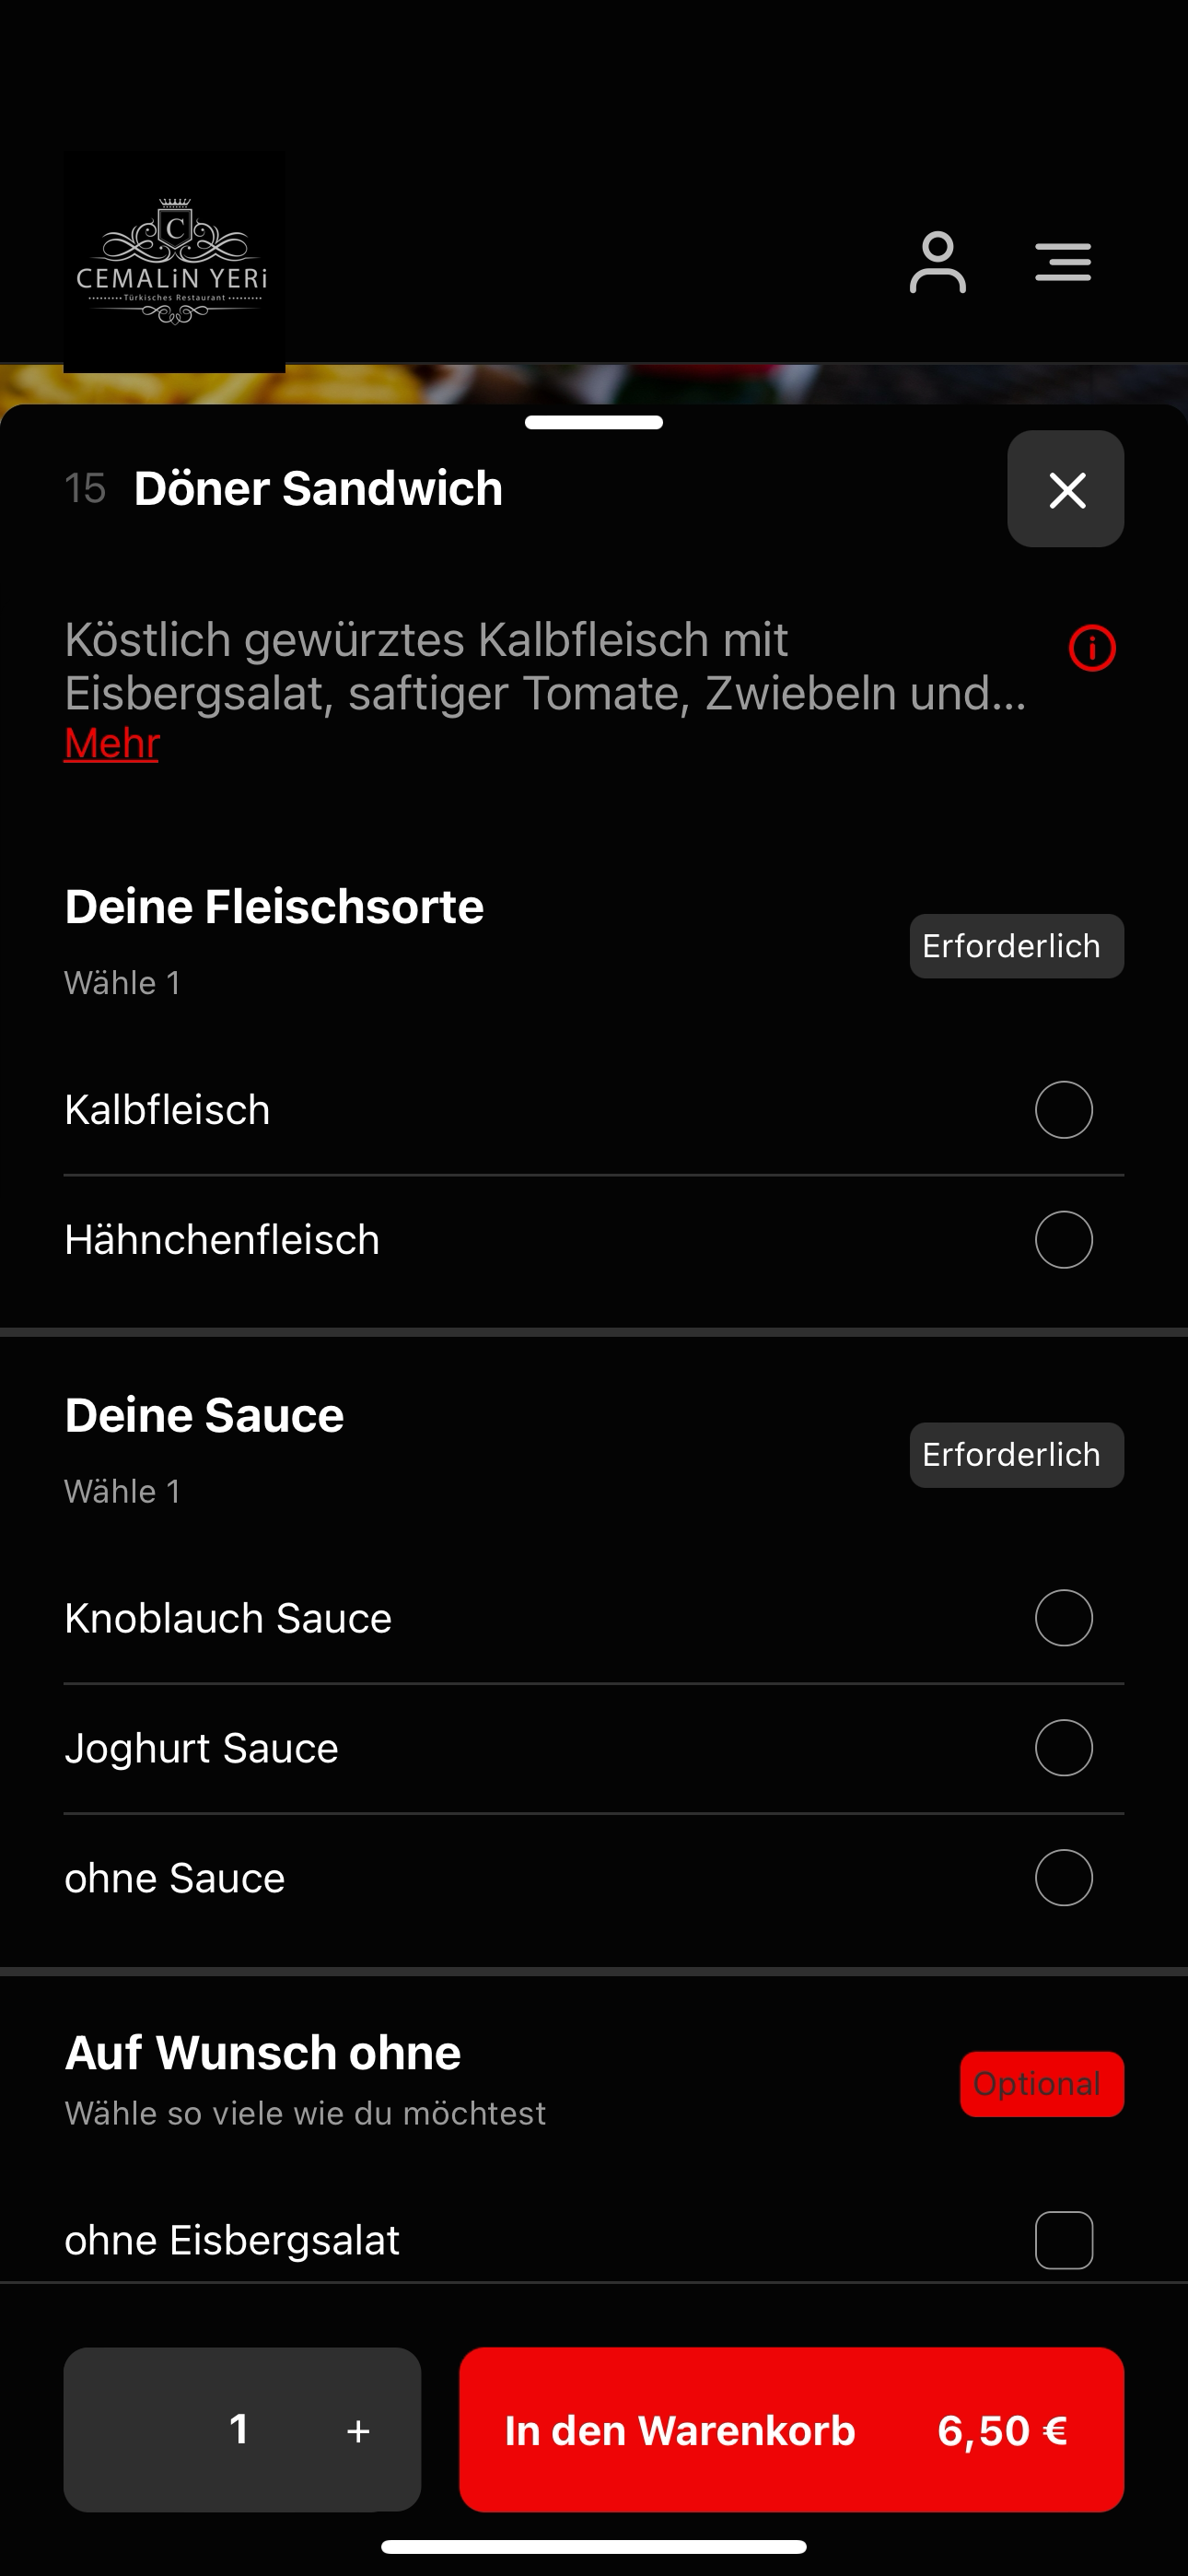Image resolution: width=1188 pixels, height=2576 pixels.
Task: Check the ohne Eisbergsalat checkbox
Action: pyautogui.click(x=1063, y=2240)
